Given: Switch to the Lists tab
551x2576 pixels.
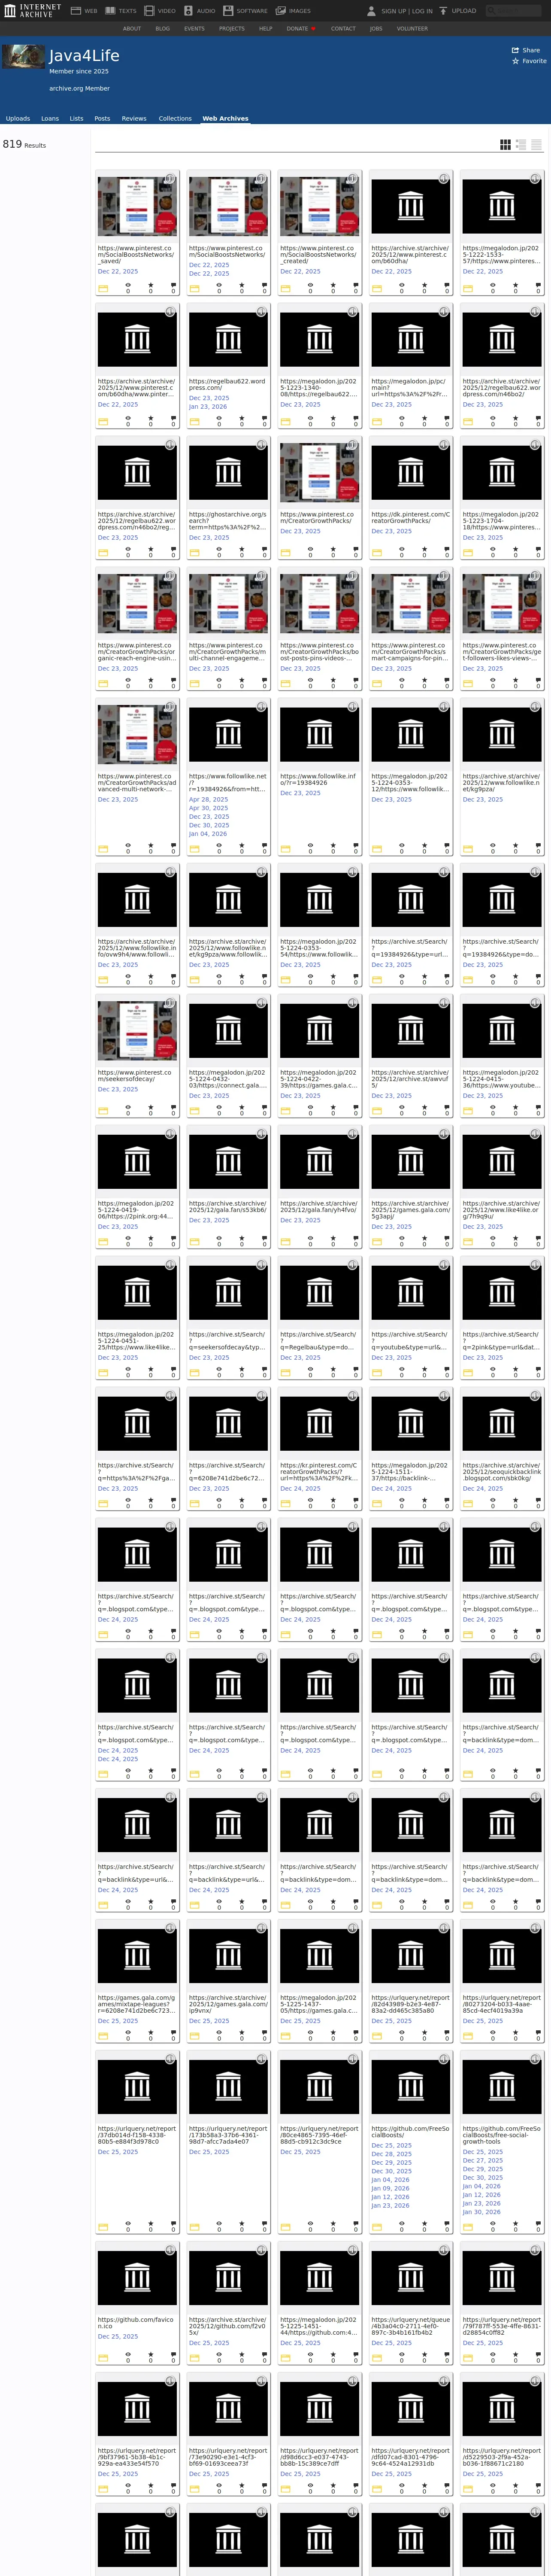Looking at the screenshot, I should [x=76, y=118].
